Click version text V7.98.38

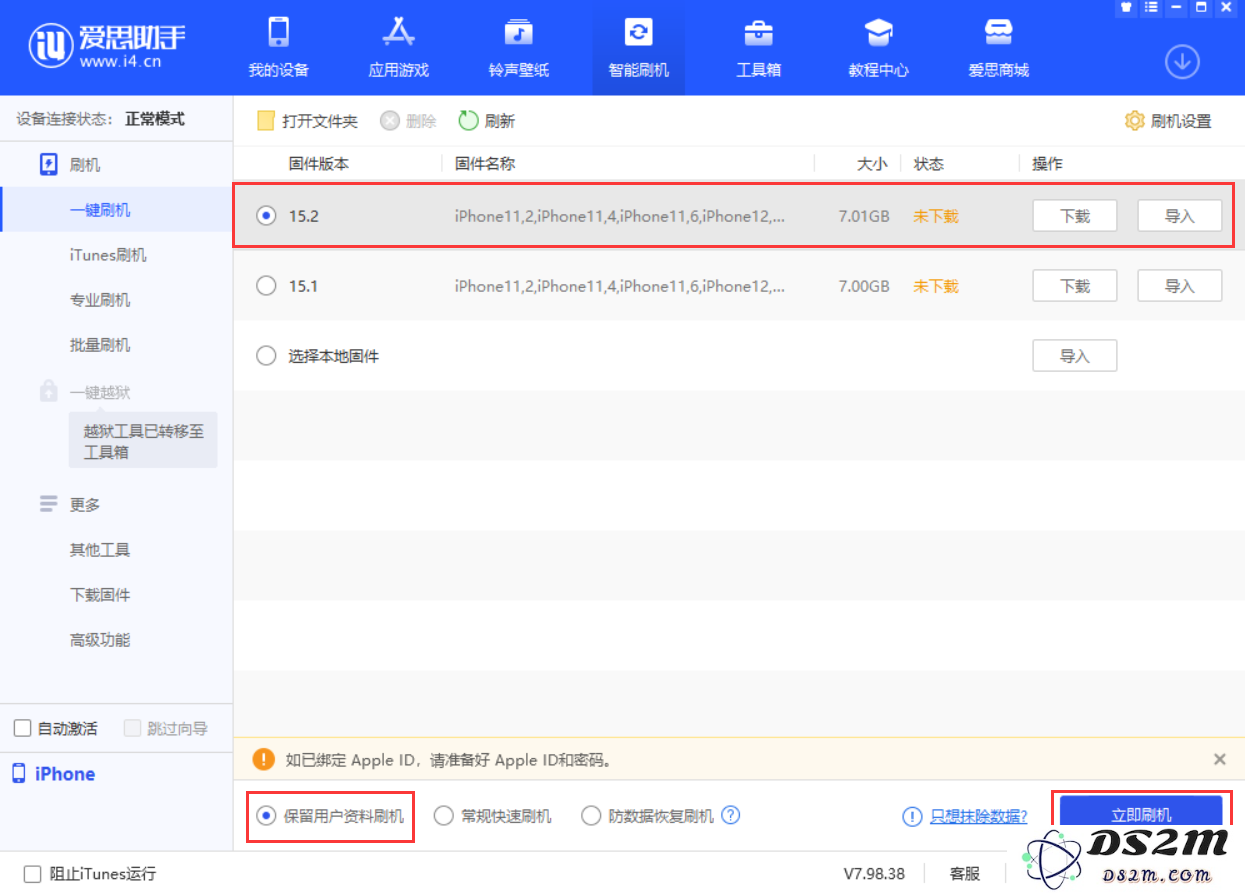pos(874,874)
